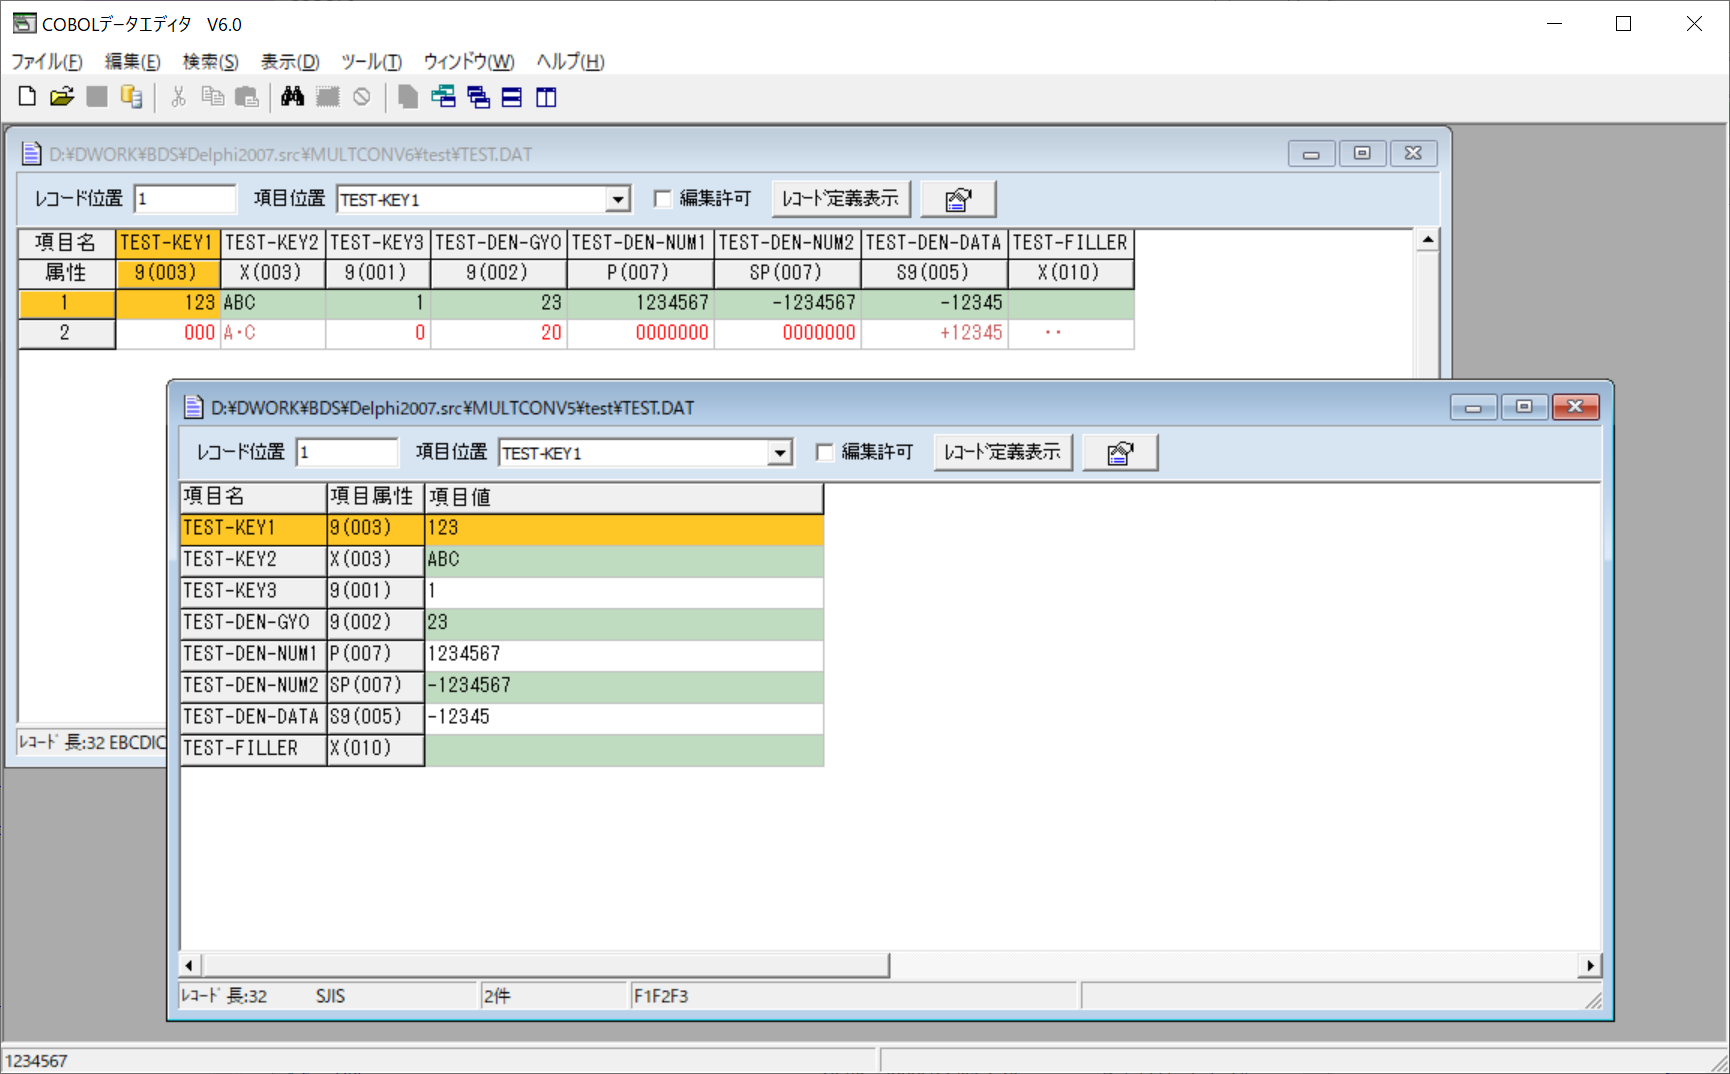Screen dimensions: 1730x1074
Task: Click the Copy toolbar icon
Action: [213, 96]
